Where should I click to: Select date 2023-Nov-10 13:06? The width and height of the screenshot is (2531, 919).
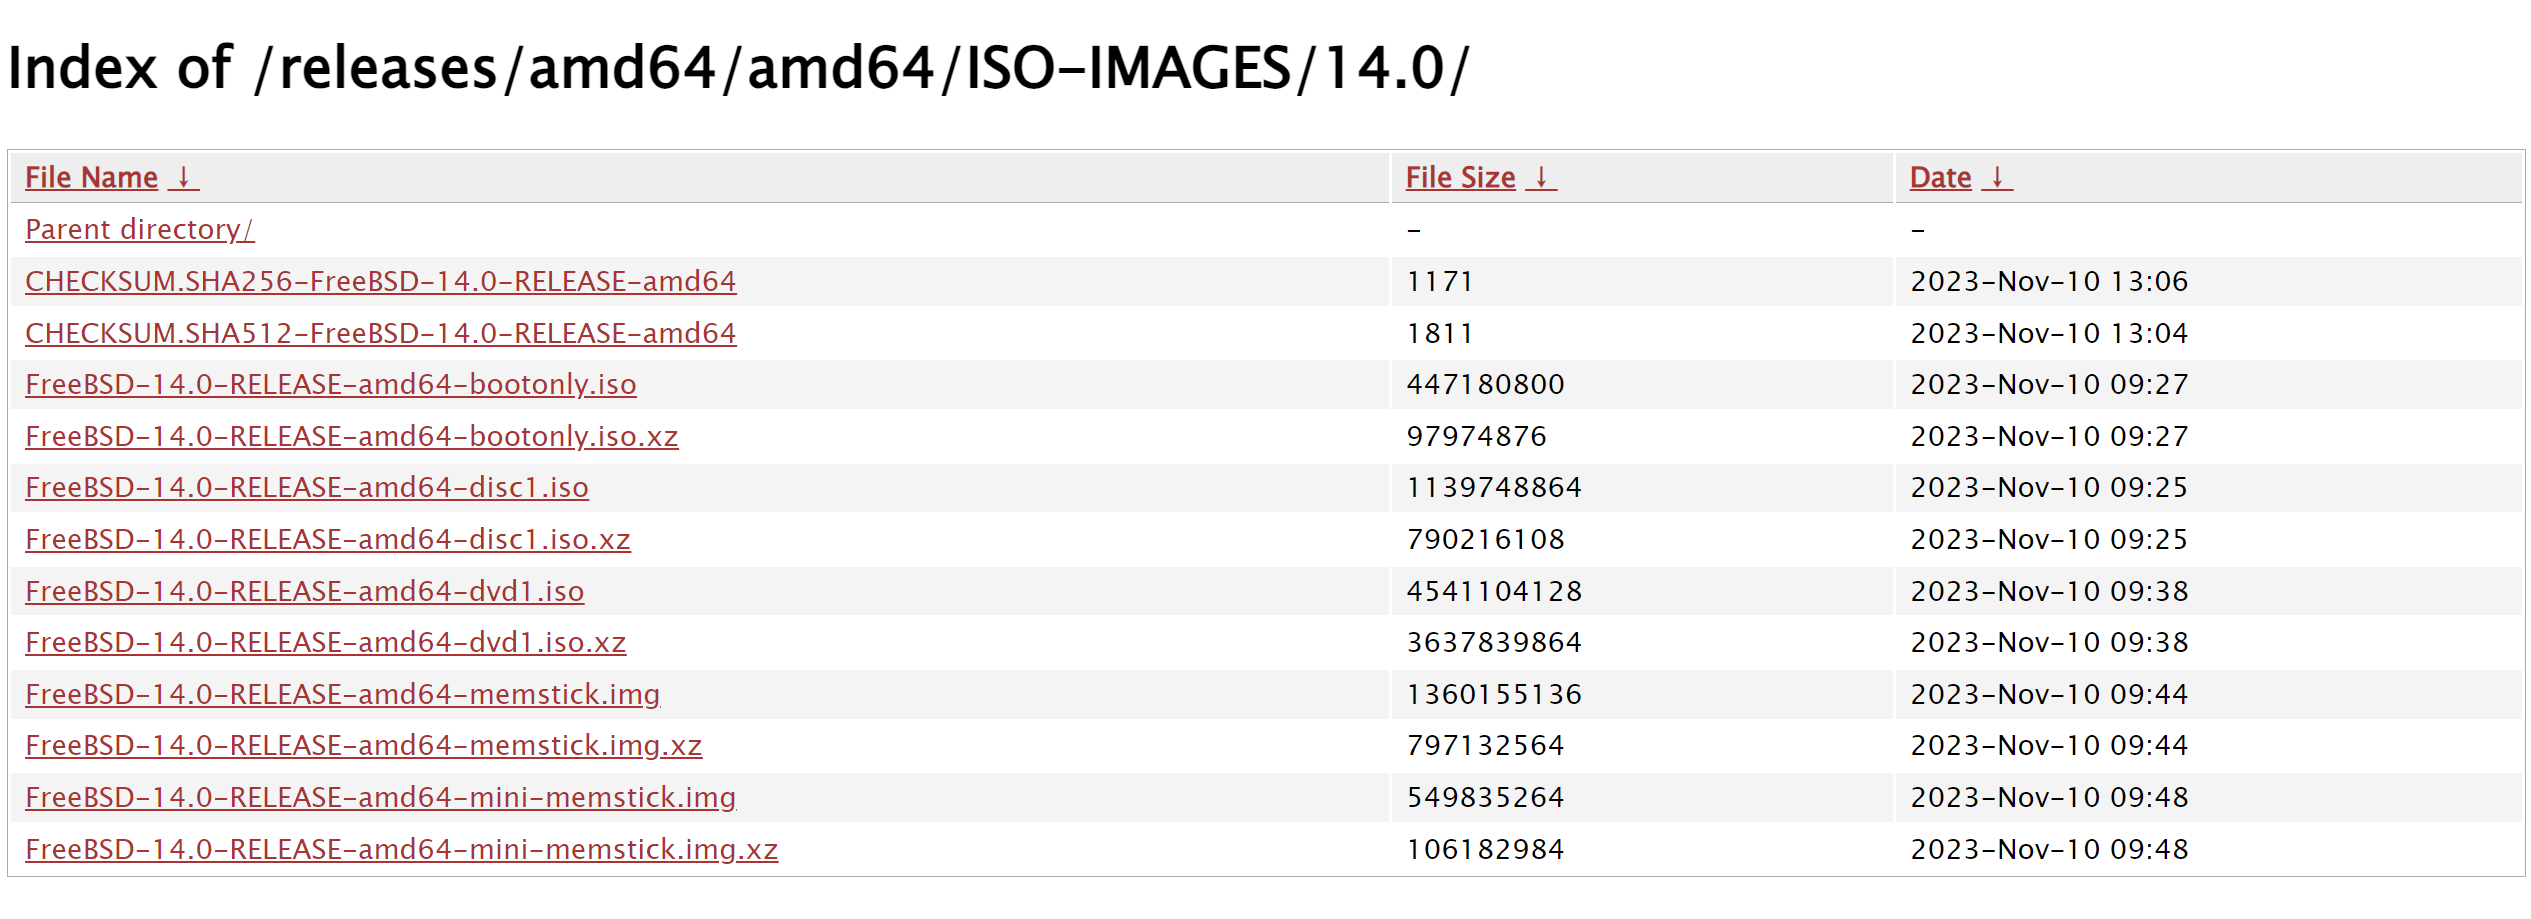tap(2049, 281)
